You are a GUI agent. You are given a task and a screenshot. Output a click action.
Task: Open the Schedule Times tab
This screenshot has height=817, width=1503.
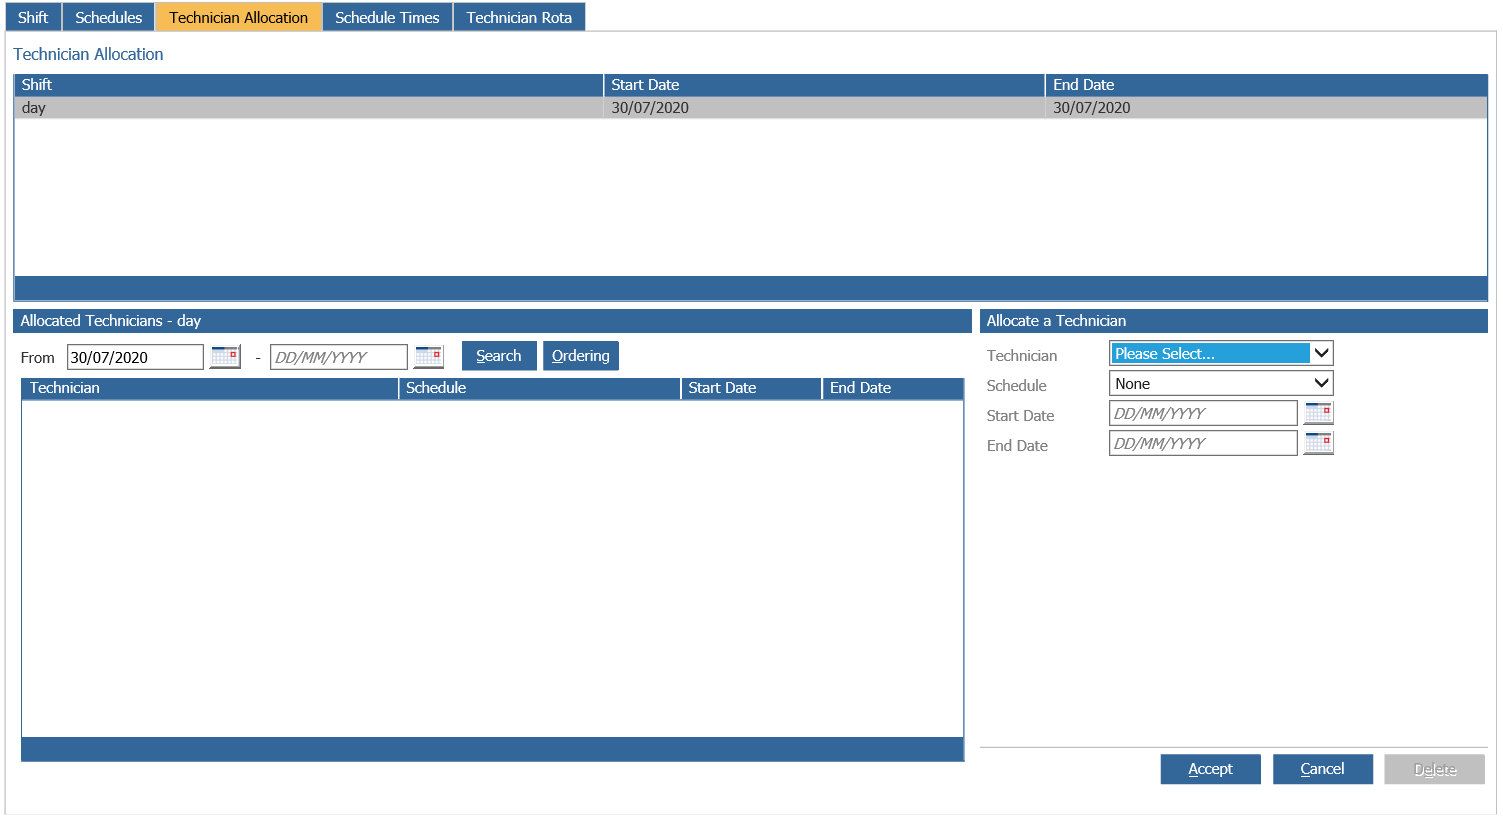387,17
